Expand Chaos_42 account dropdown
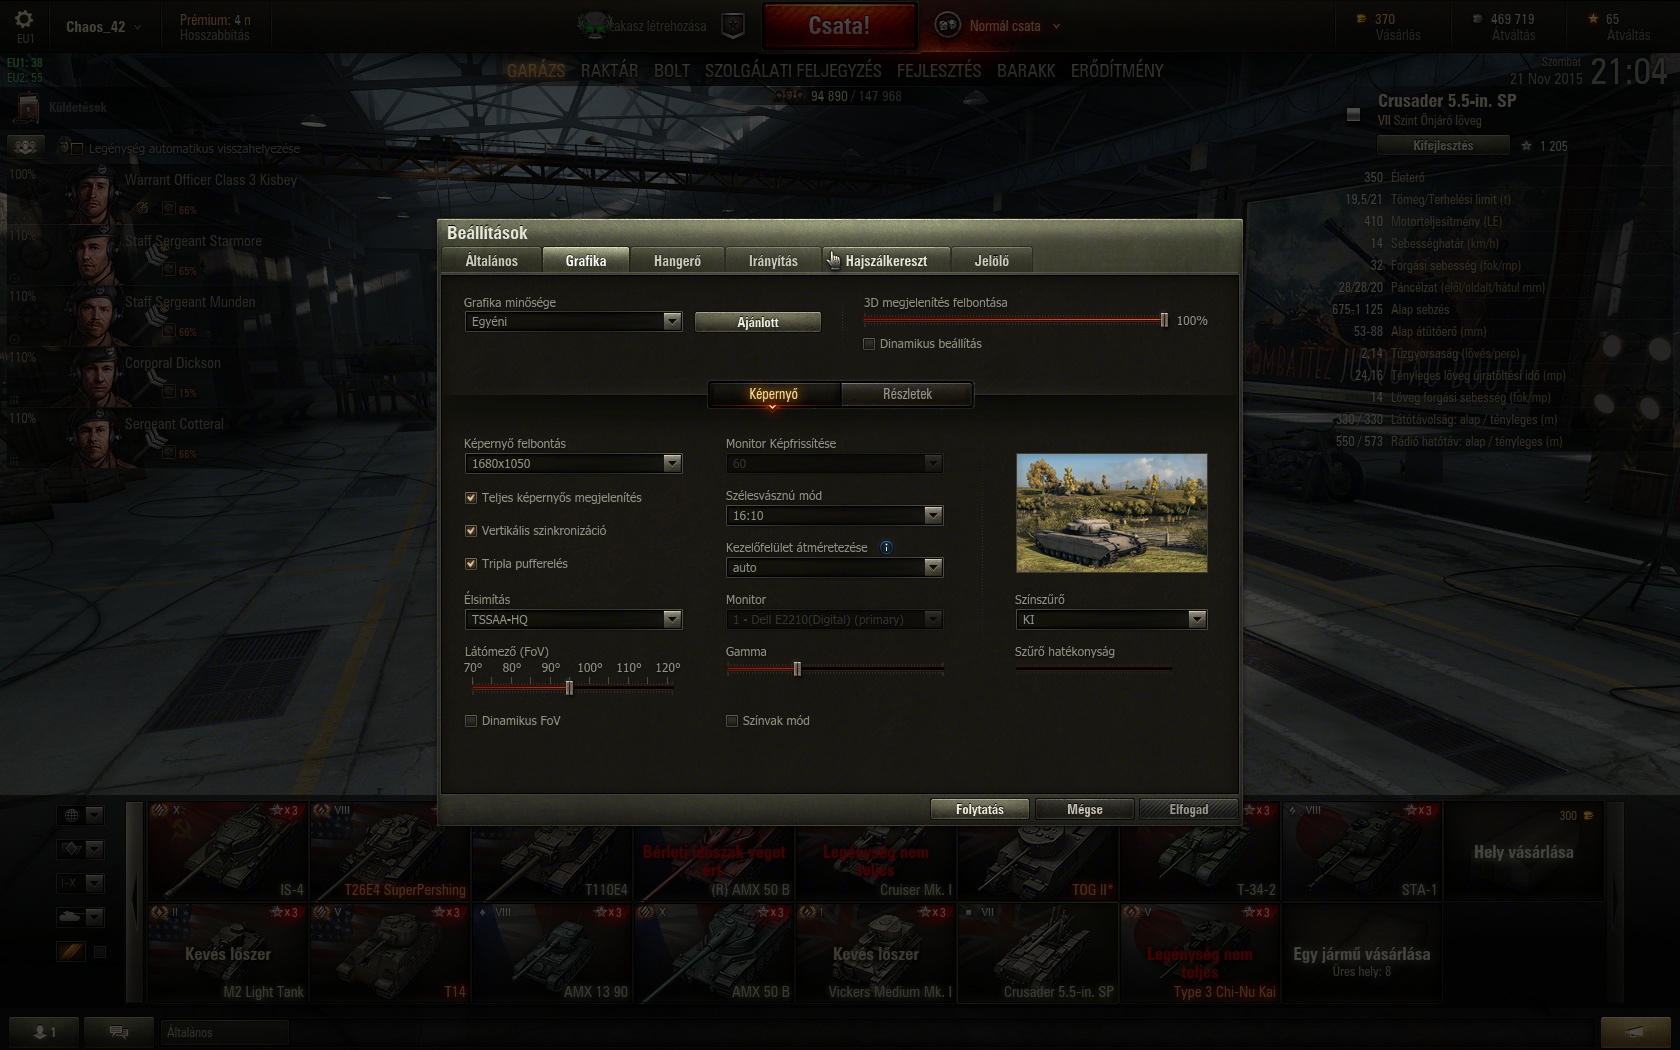 click(137, 27)
